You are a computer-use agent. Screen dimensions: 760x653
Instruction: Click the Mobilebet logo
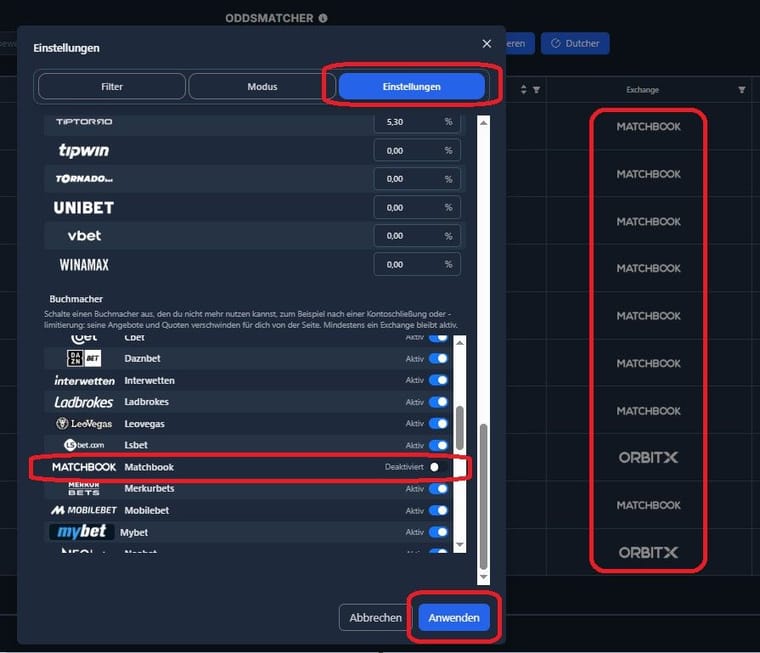84,510
